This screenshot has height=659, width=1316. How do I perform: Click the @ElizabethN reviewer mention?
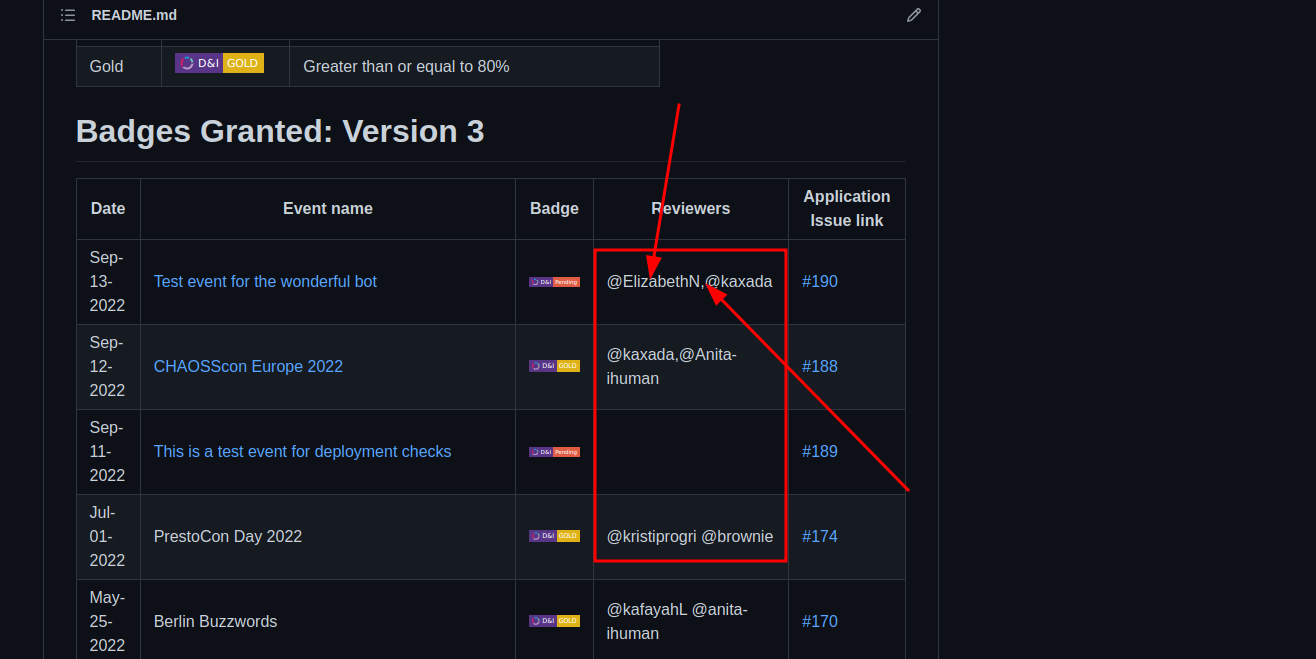[652, 281]
